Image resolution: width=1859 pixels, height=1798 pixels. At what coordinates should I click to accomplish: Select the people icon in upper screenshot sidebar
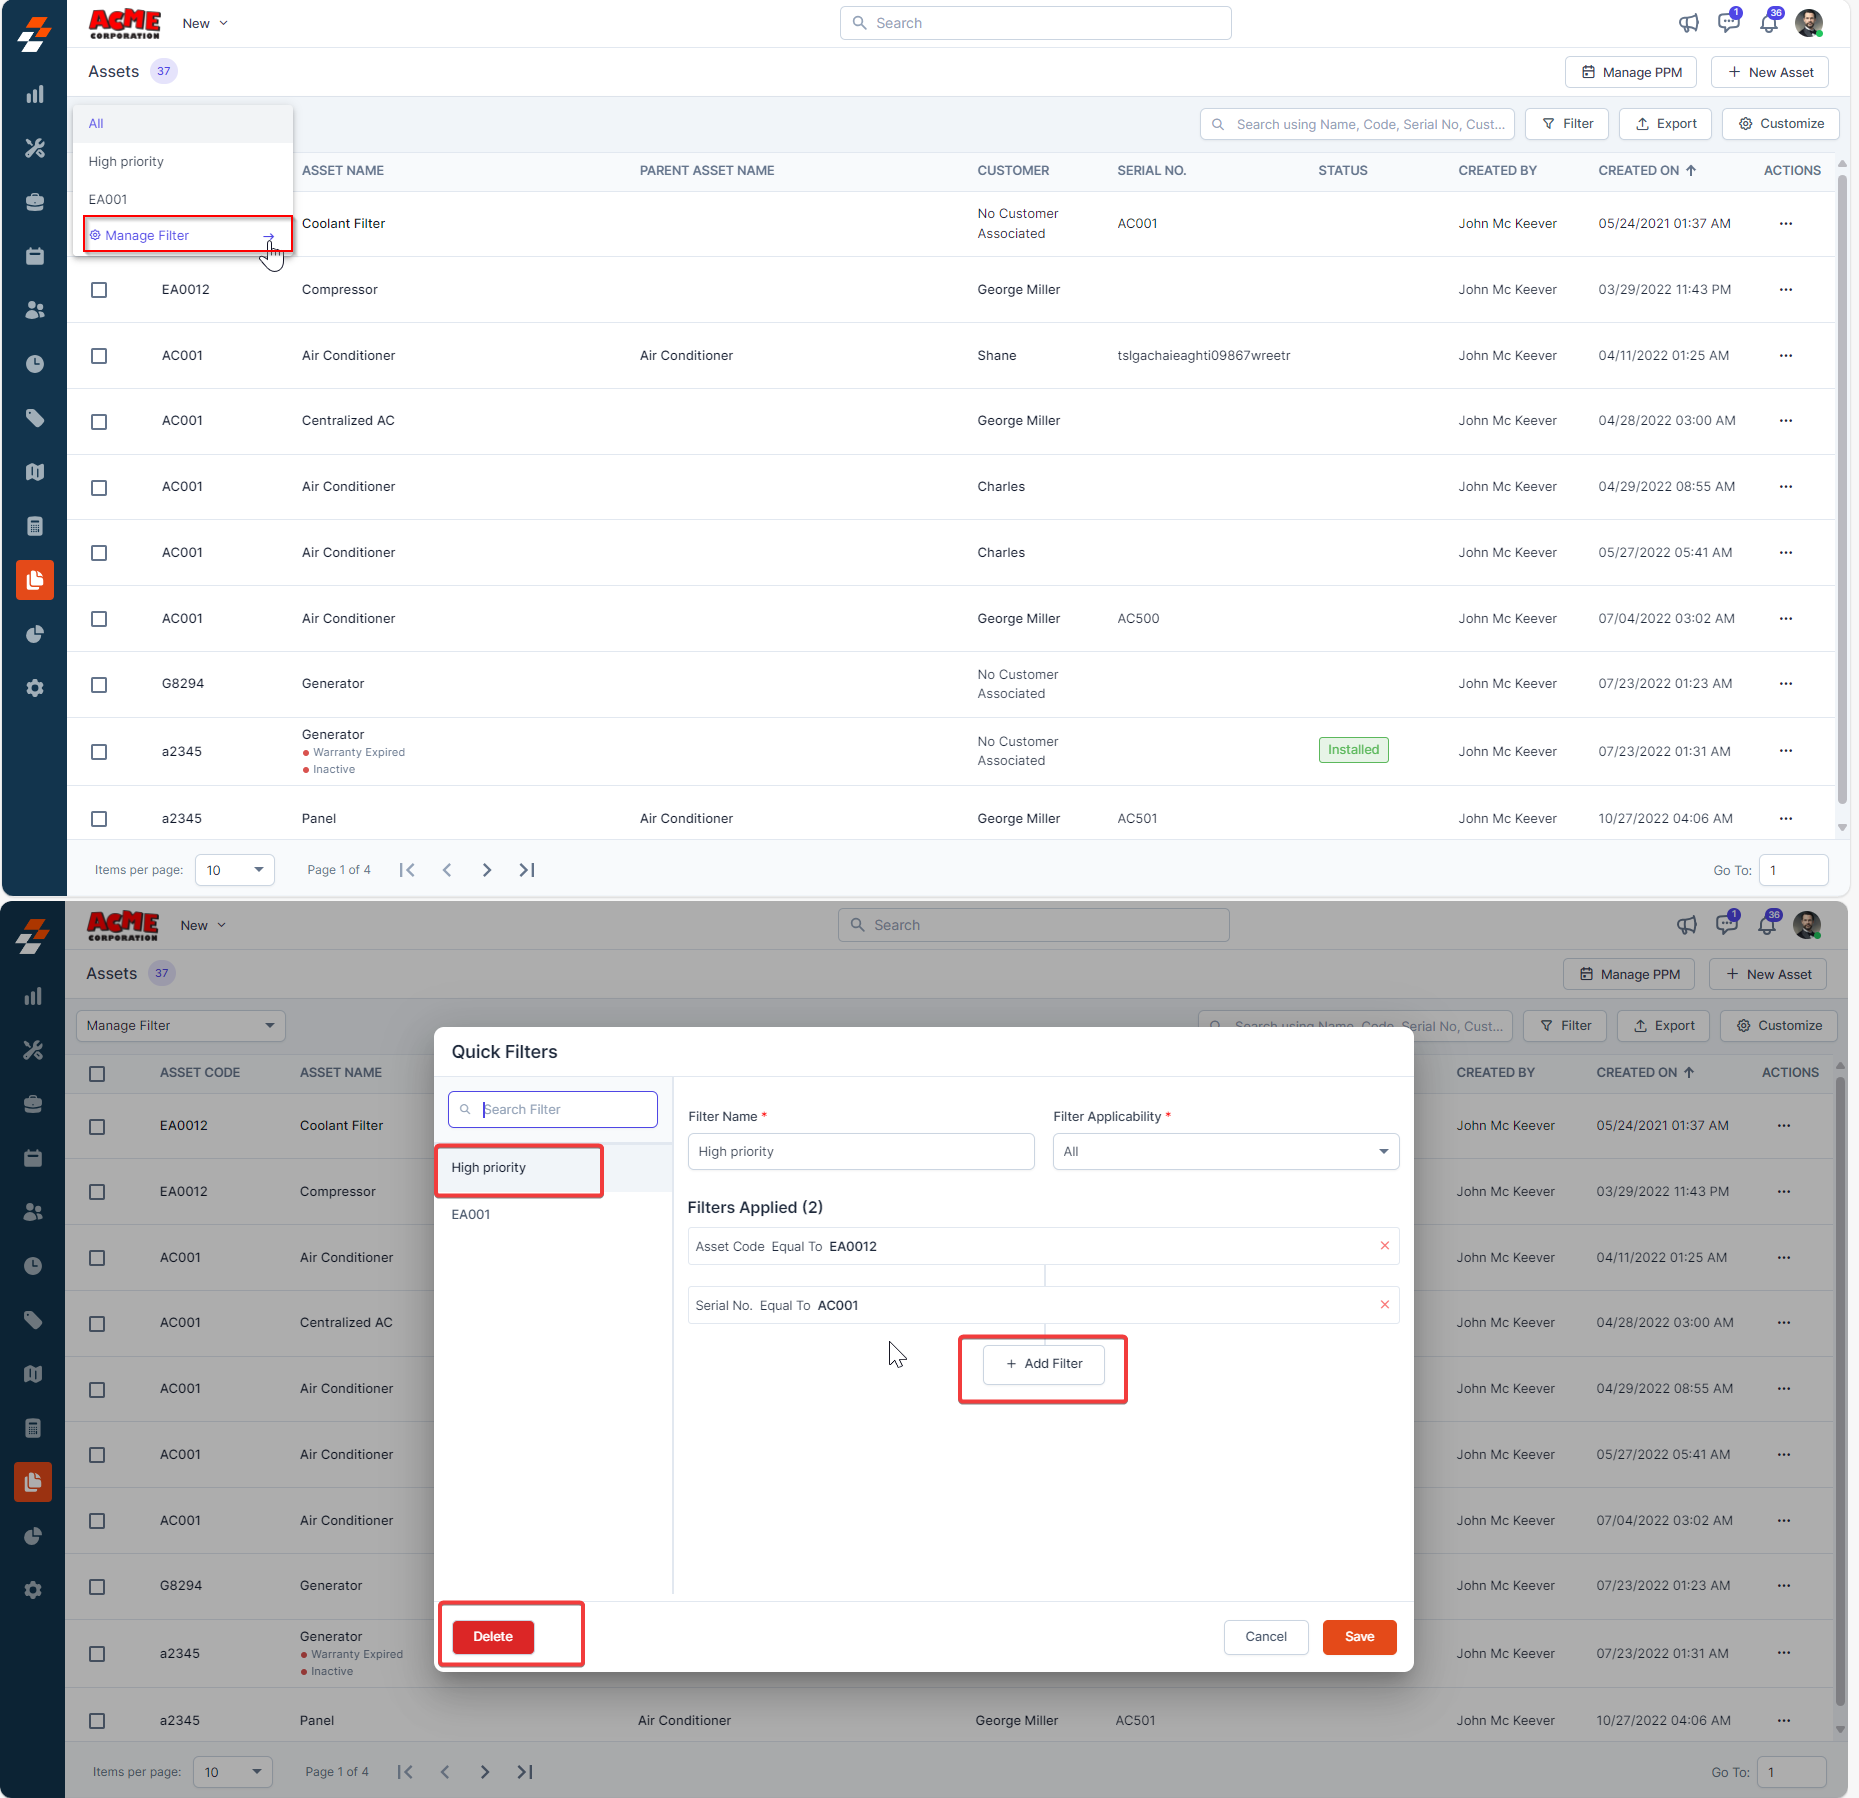click(35, 310)
